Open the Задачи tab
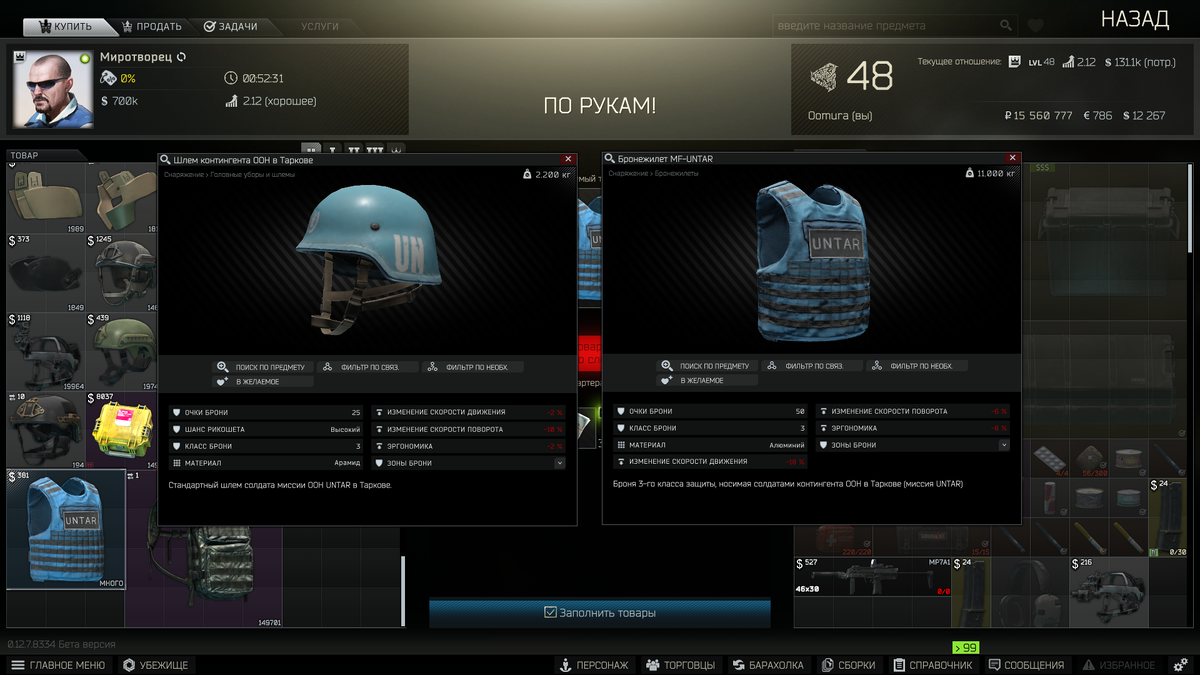The width and height of the screenshot is (1200, 675). [230, 26]
